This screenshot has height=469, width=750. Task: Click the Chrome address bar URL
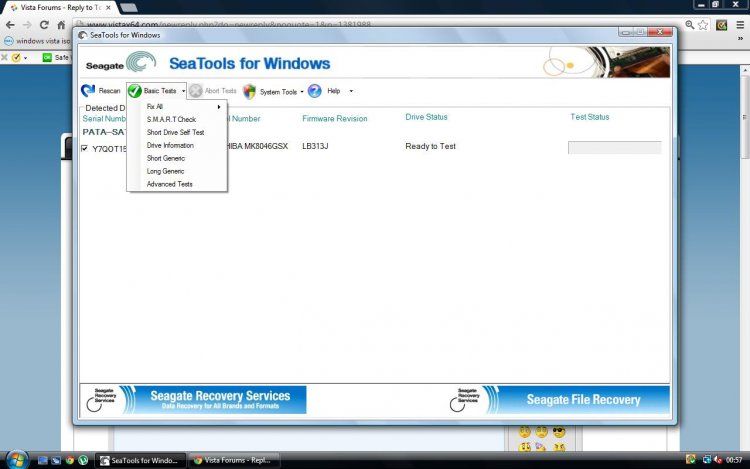229,24
